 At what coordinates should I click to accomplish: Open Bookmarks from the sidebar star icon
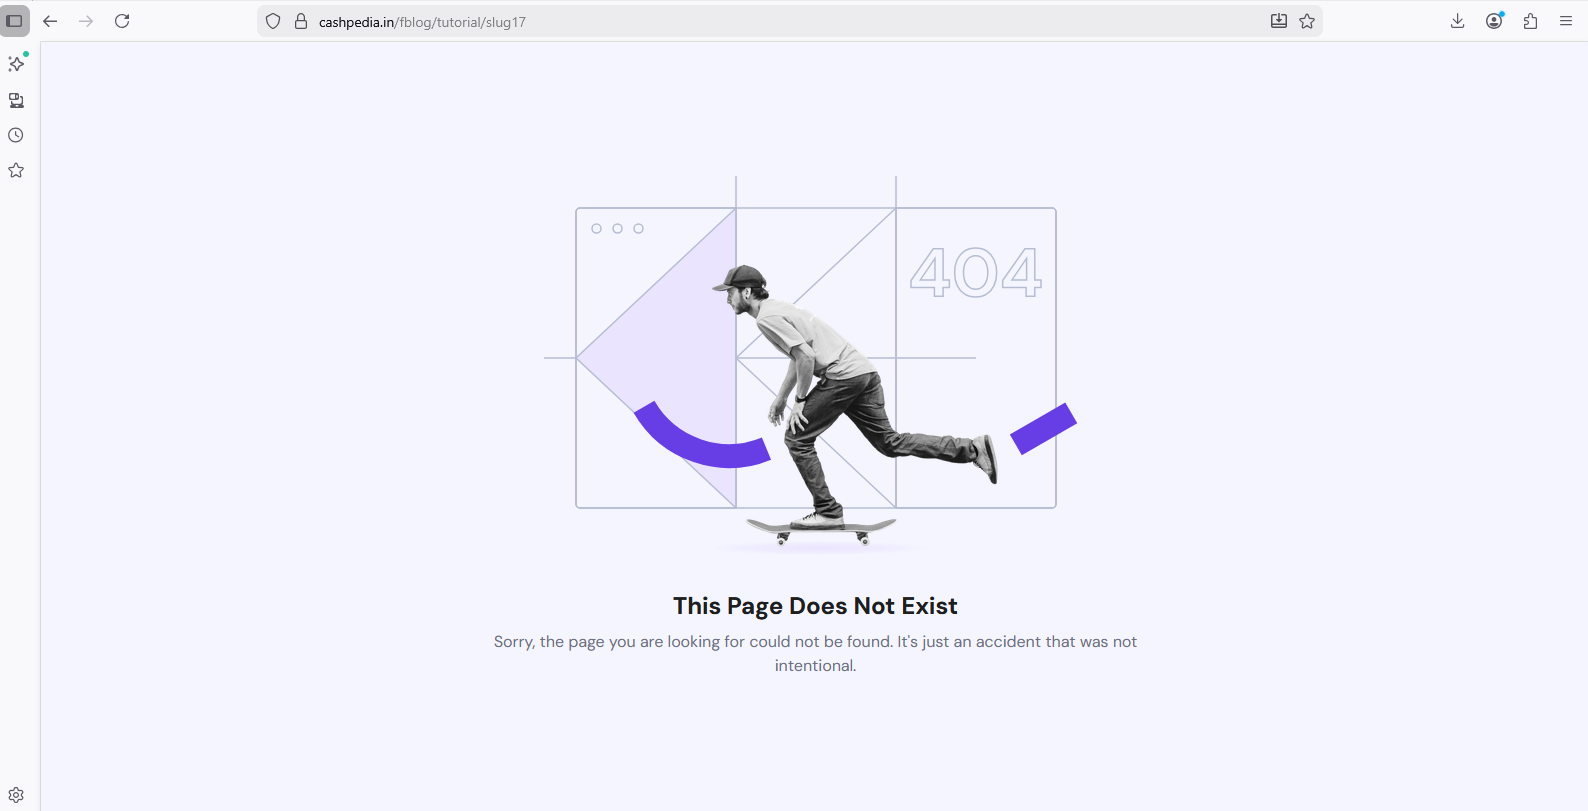(16, 170)
